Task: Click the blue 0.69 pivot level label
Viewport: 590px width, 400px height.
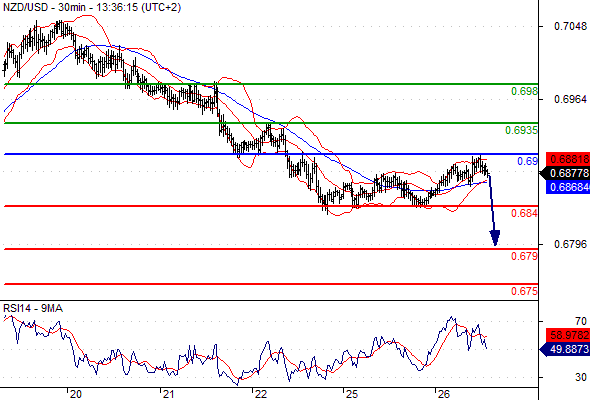Action: pos(528,161)
